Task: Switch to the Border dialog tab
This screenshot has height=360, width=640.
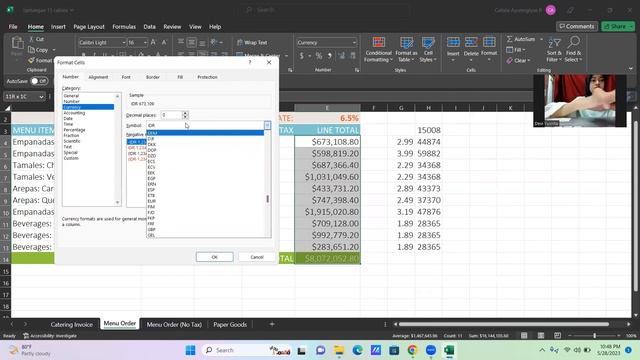Action: tap(153, 77)
